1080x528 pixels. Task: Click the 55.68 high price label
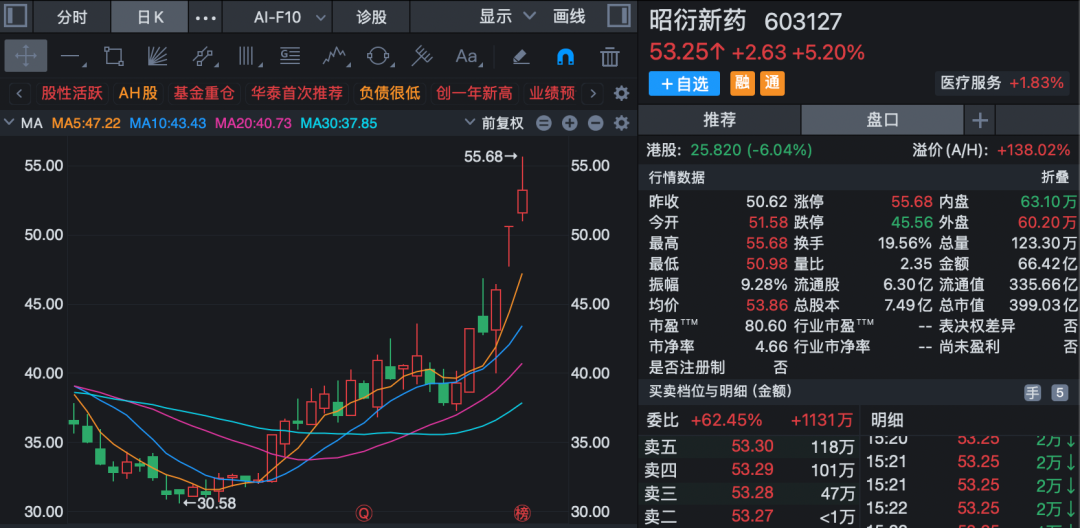[490, 156]
